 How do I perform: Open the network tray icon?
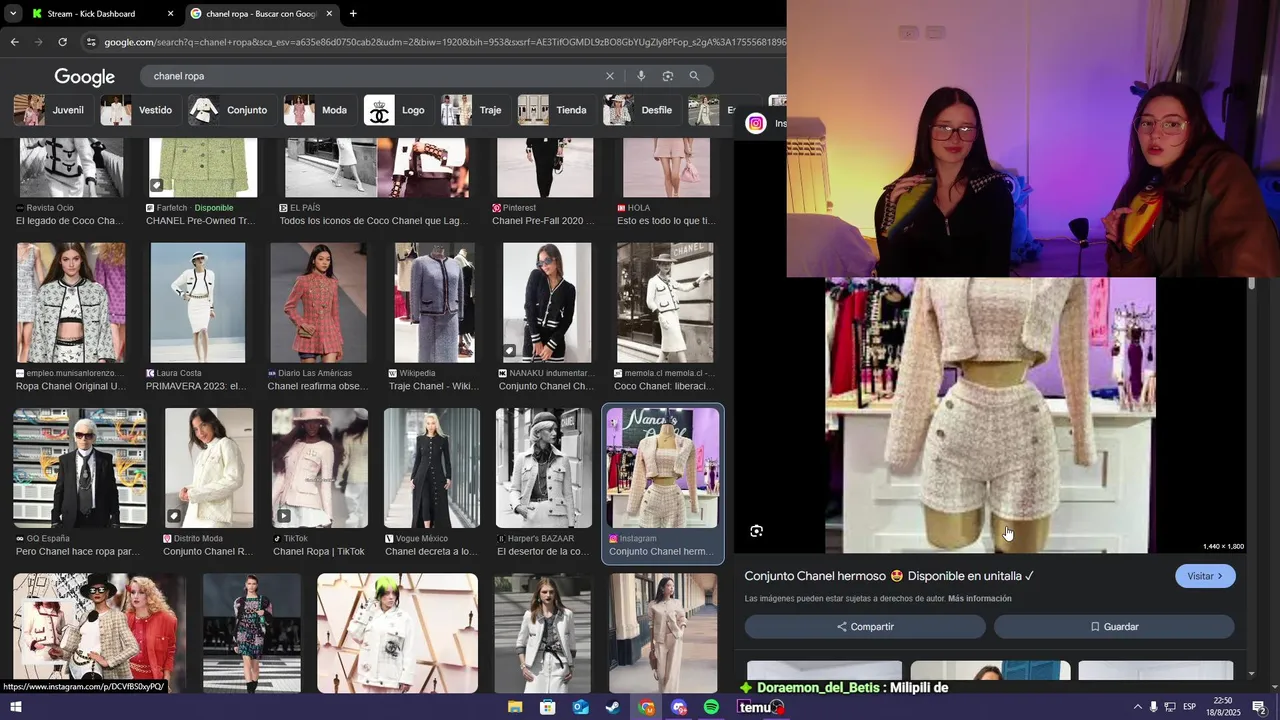click(x=1170, y=707)
